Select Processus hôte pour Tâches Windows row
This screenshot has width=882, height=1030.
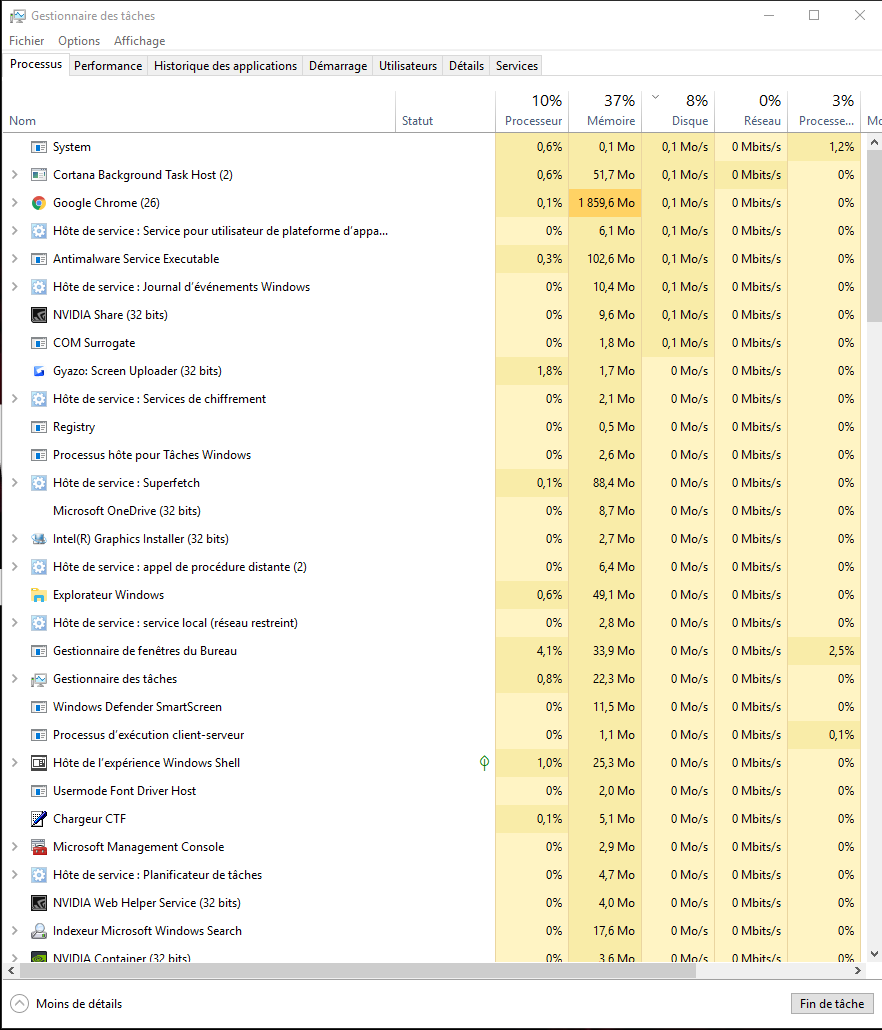431,455
